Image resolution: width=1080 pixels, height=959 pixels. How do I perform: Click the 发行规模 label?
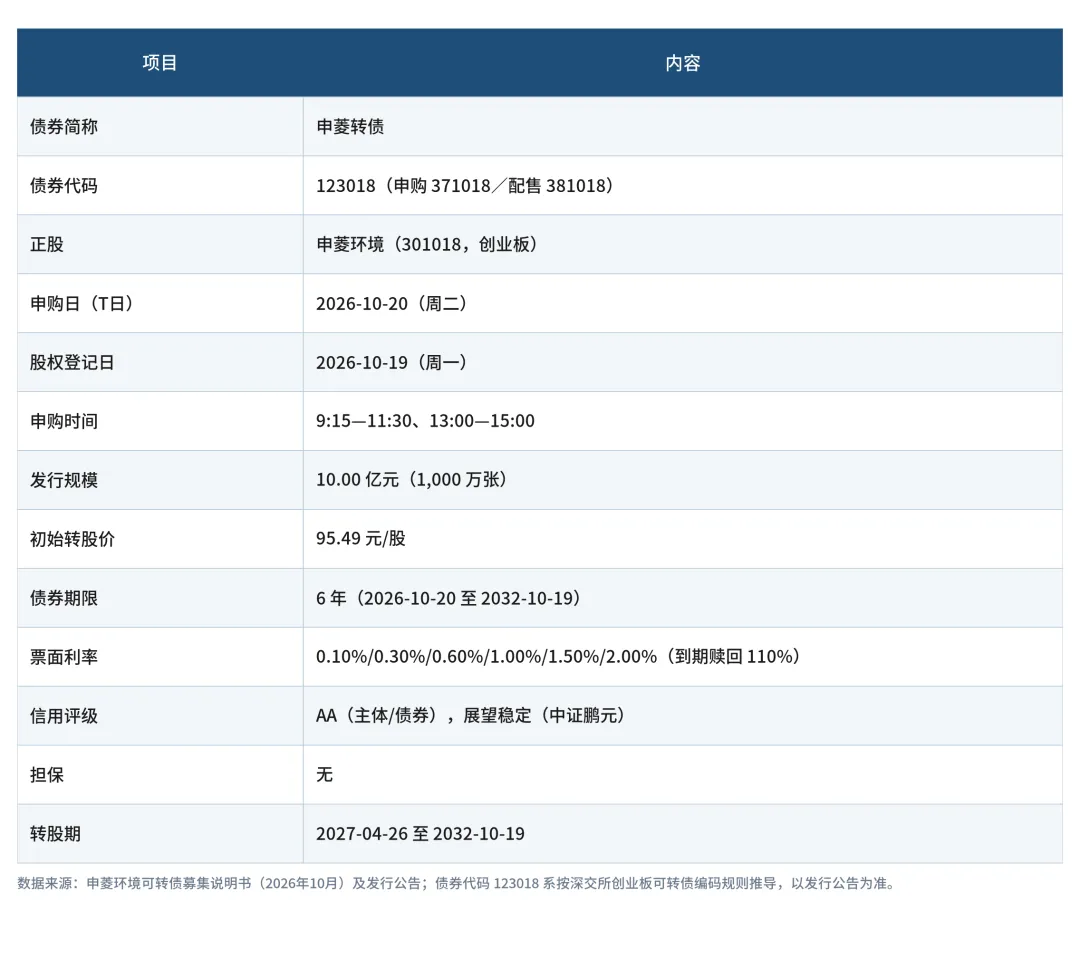tap(63, 480)
